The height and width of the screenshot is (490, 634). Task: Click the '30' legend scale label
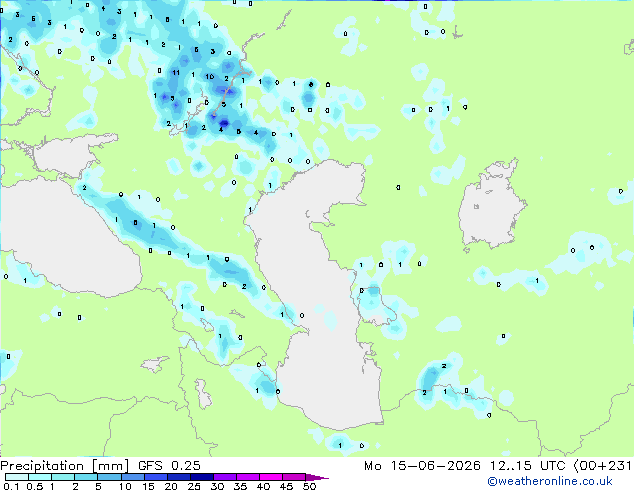[218, 486]
